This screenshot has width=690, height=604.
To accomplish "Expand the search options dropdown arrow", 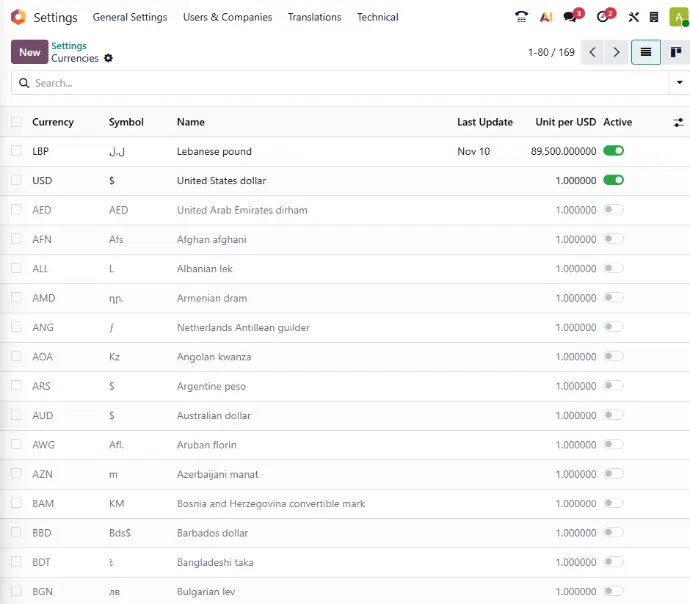I will (679, 83).
